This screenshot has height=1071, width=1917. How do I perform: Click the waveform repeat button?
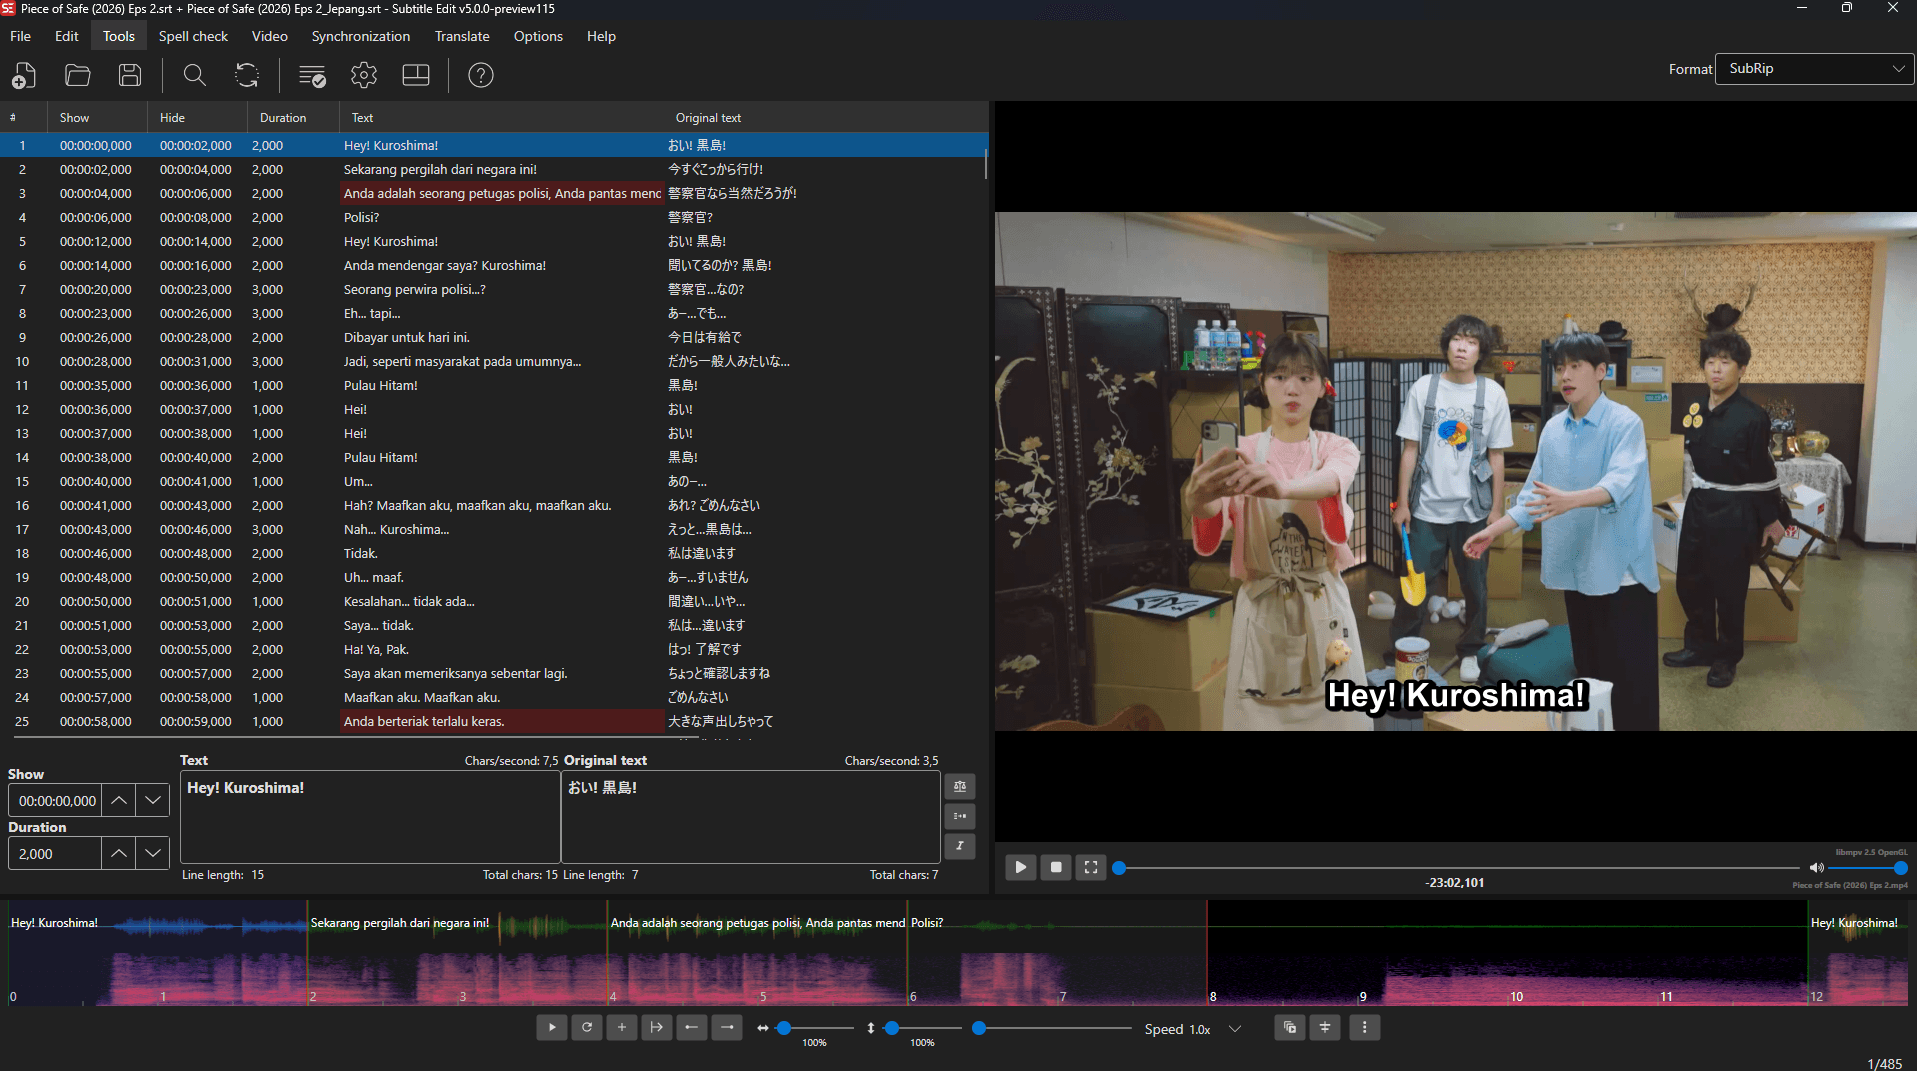587,1027
